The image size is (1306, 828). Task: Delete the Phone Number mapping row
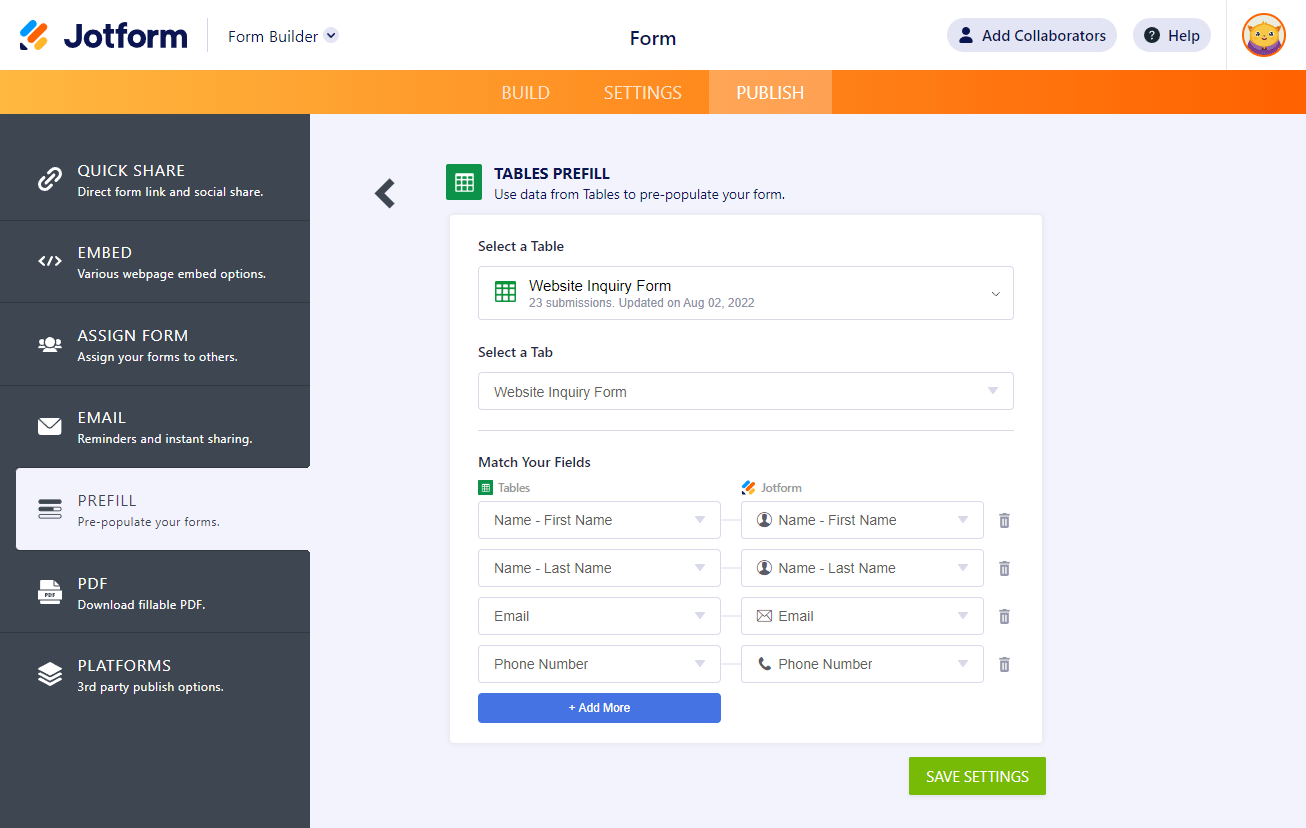coord(1005,664)
